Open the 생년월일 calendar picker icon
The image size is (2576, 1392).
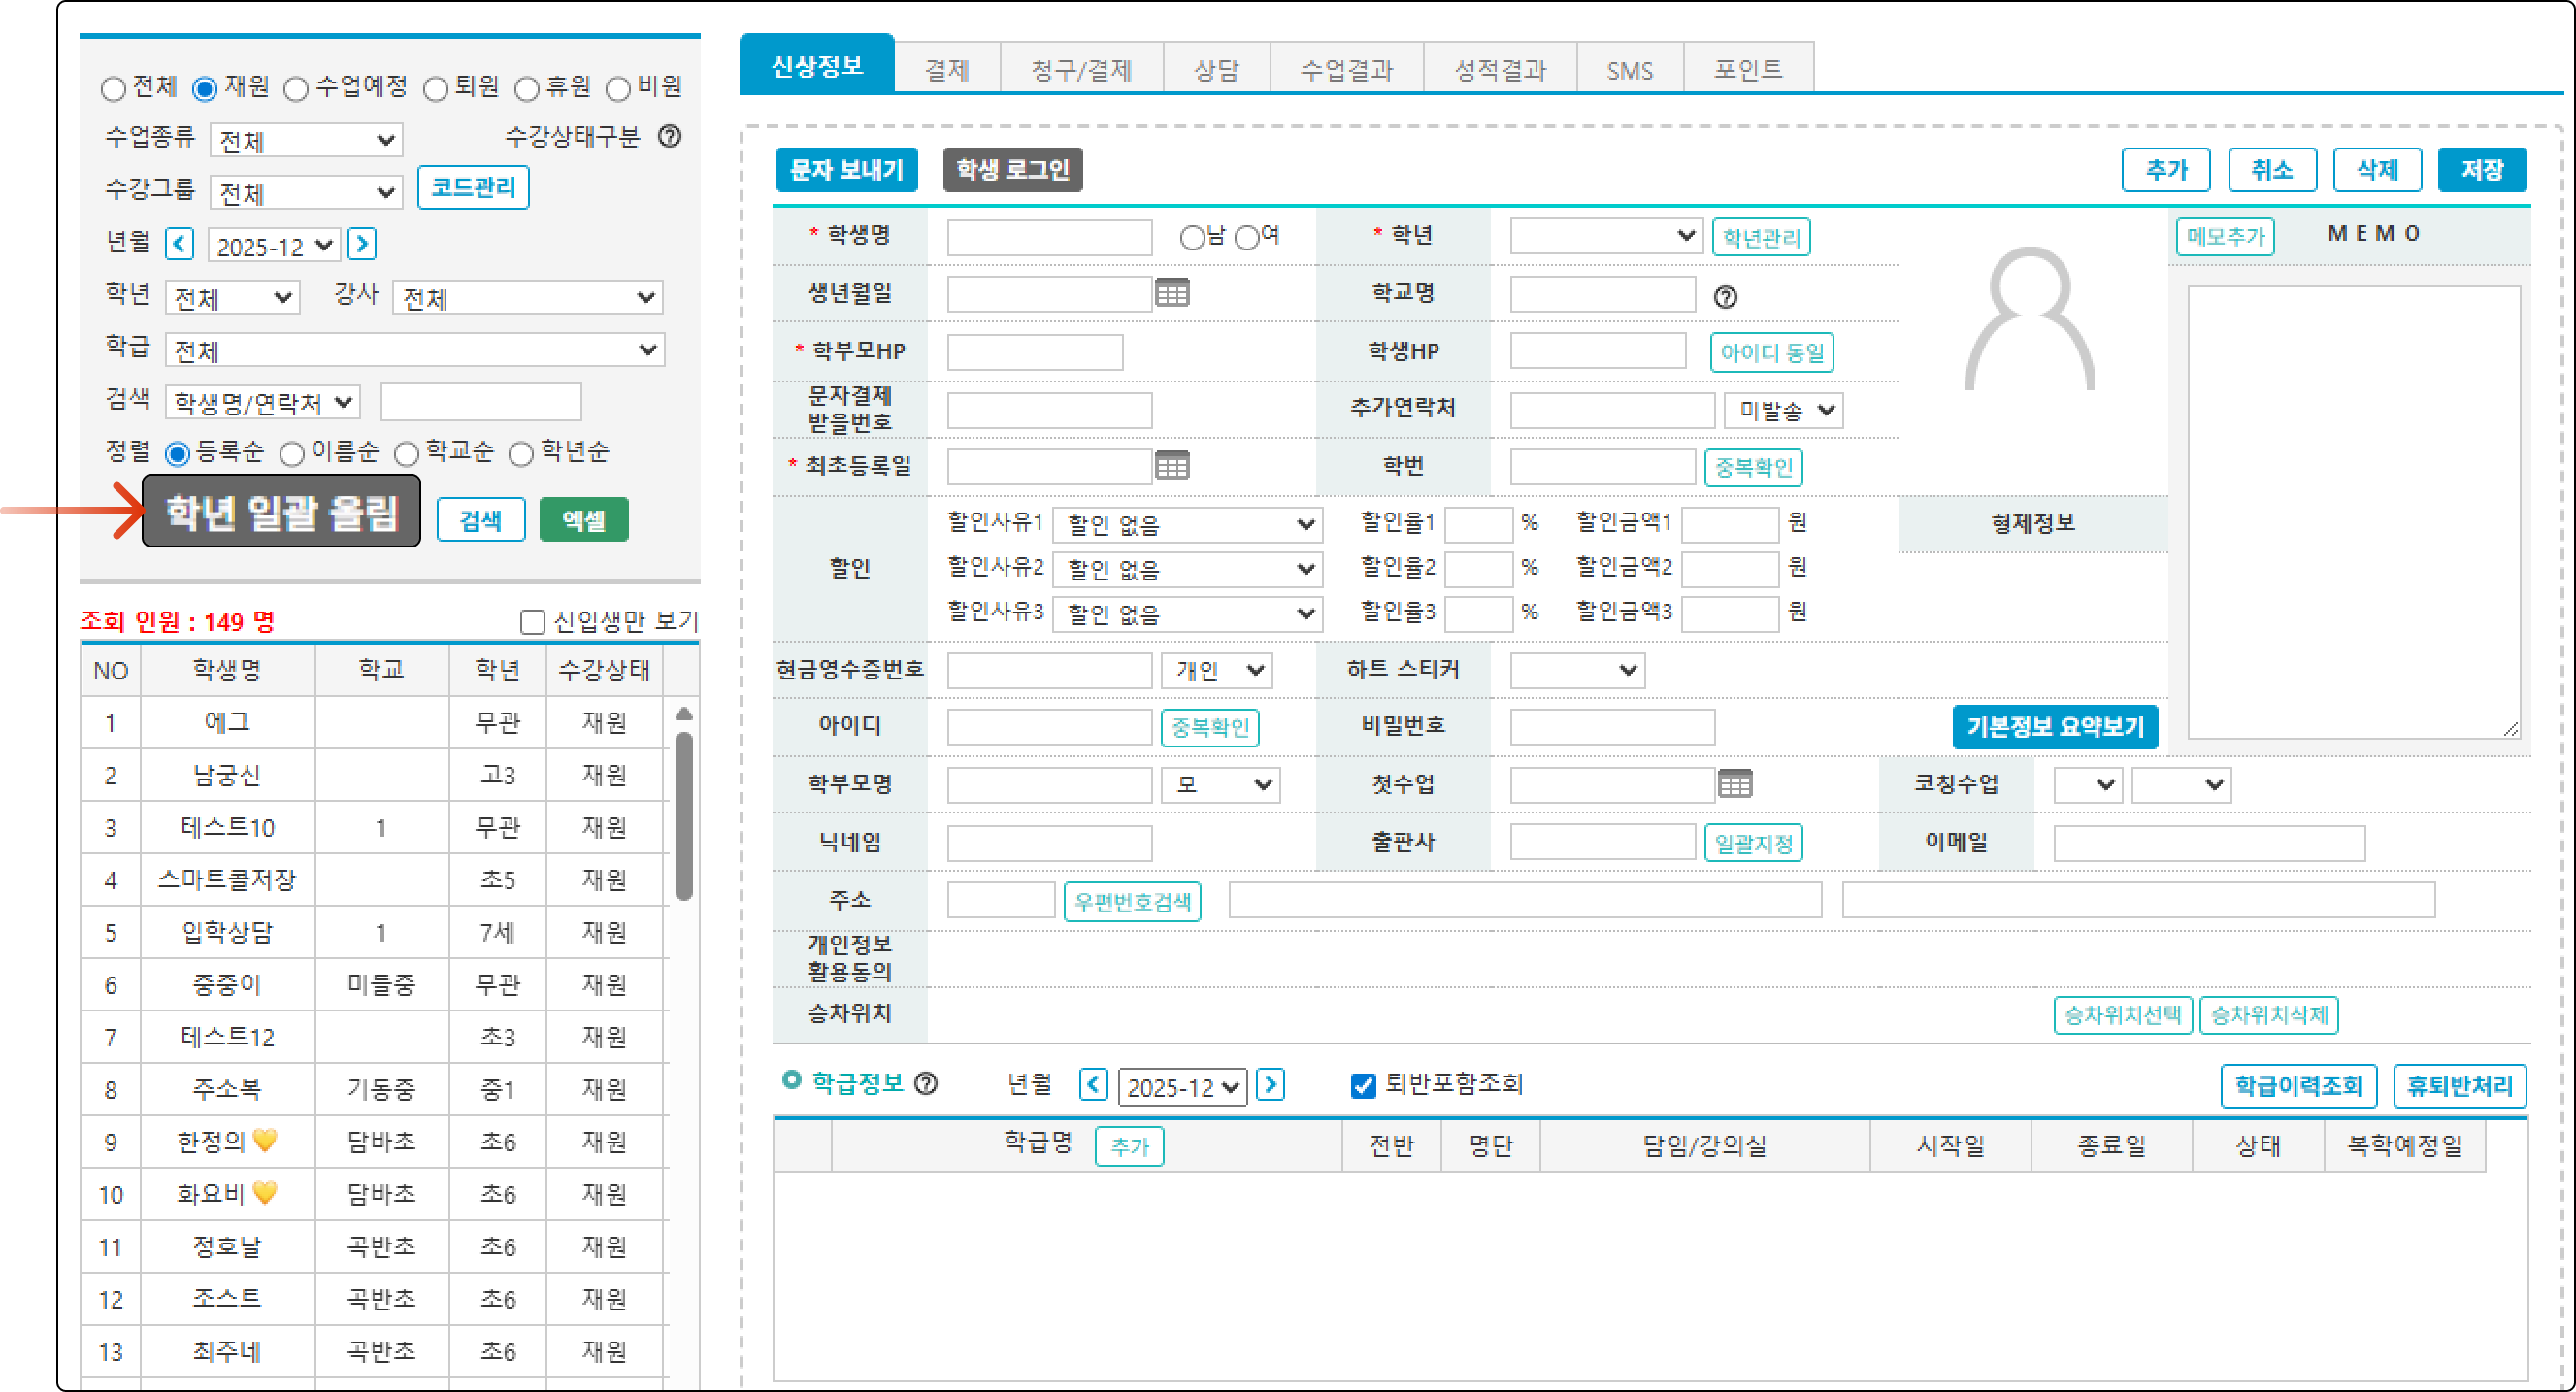click(1172, 293)
